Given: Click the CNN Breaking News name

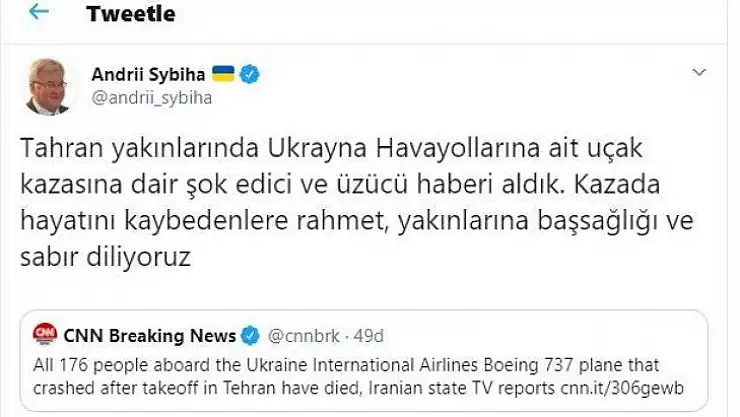Looking at the screenshot, I should (x=150, y=334).
